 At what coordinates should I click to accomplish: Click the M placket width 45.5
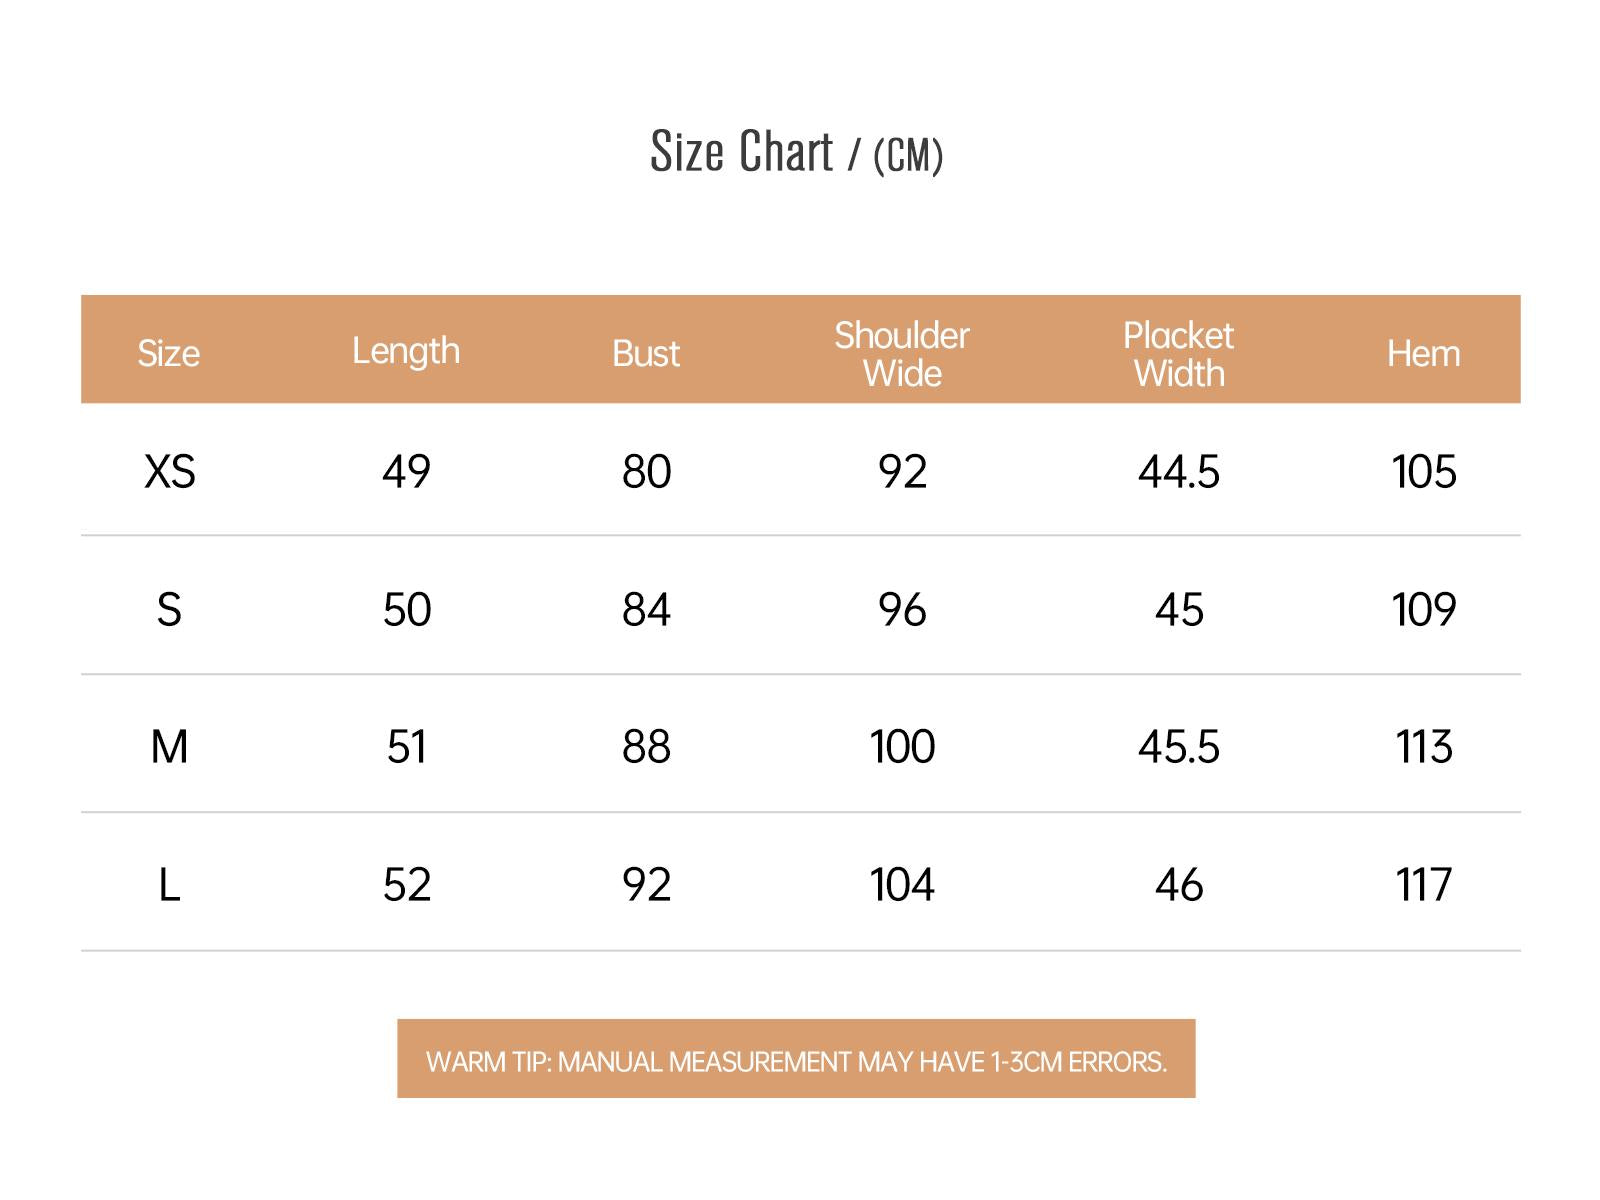click(1179, 747)
